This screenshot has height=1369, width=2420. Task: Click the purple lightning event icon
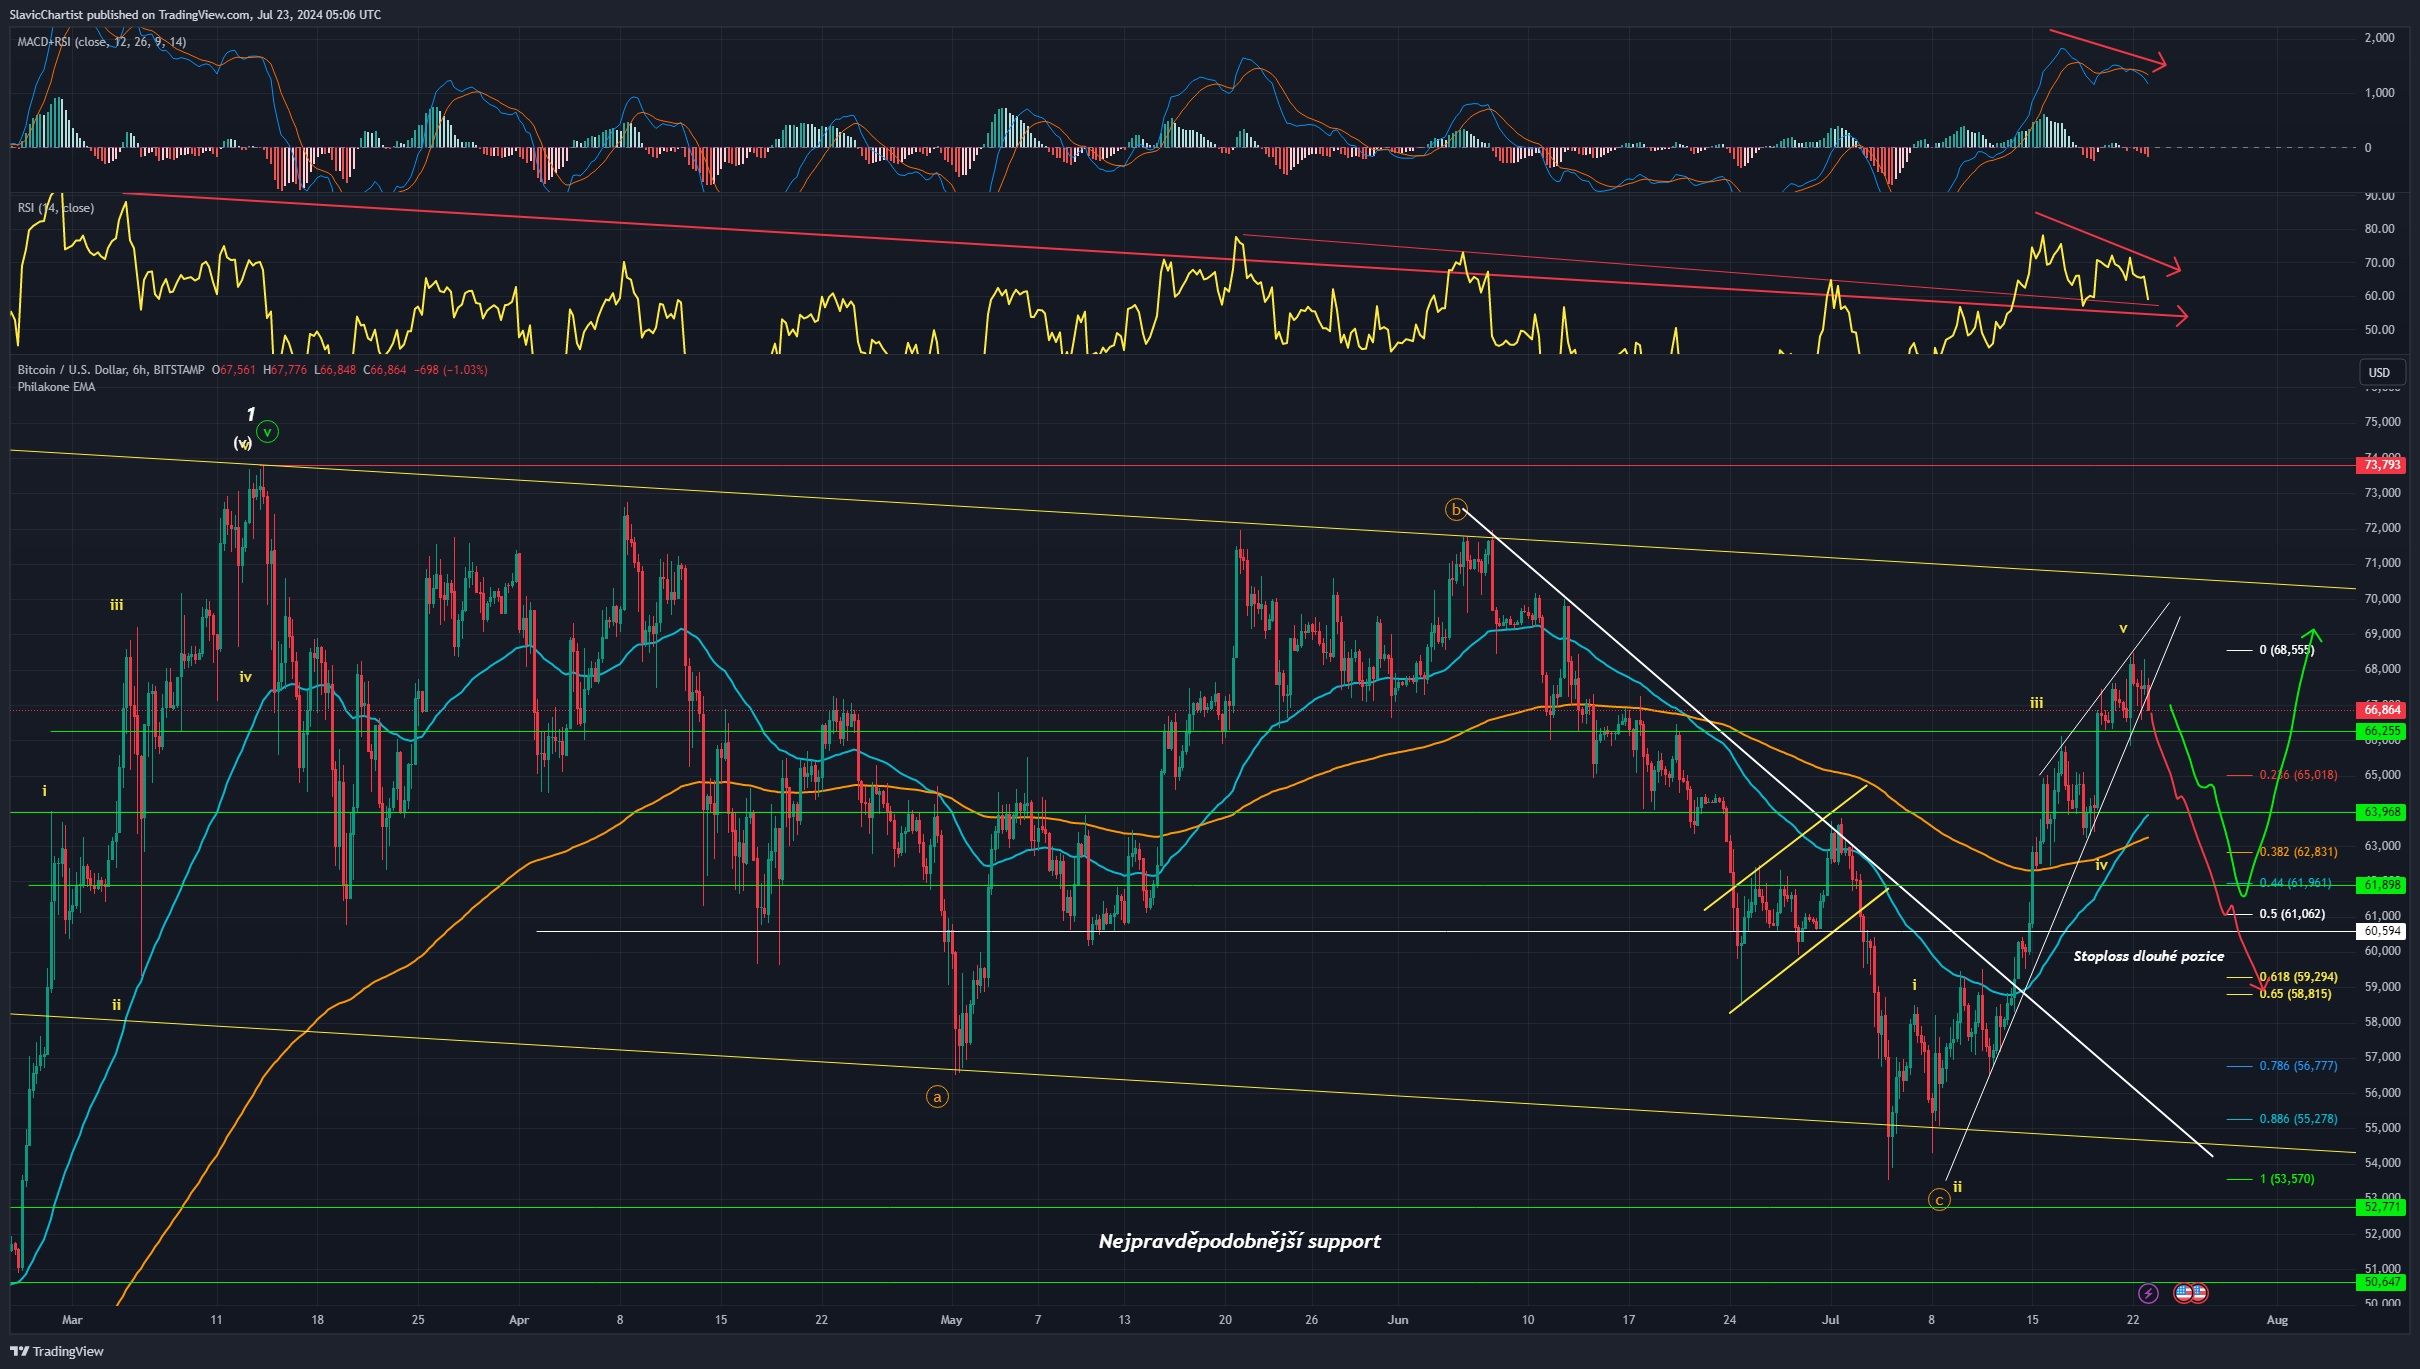click(x=2148, y=1294)
